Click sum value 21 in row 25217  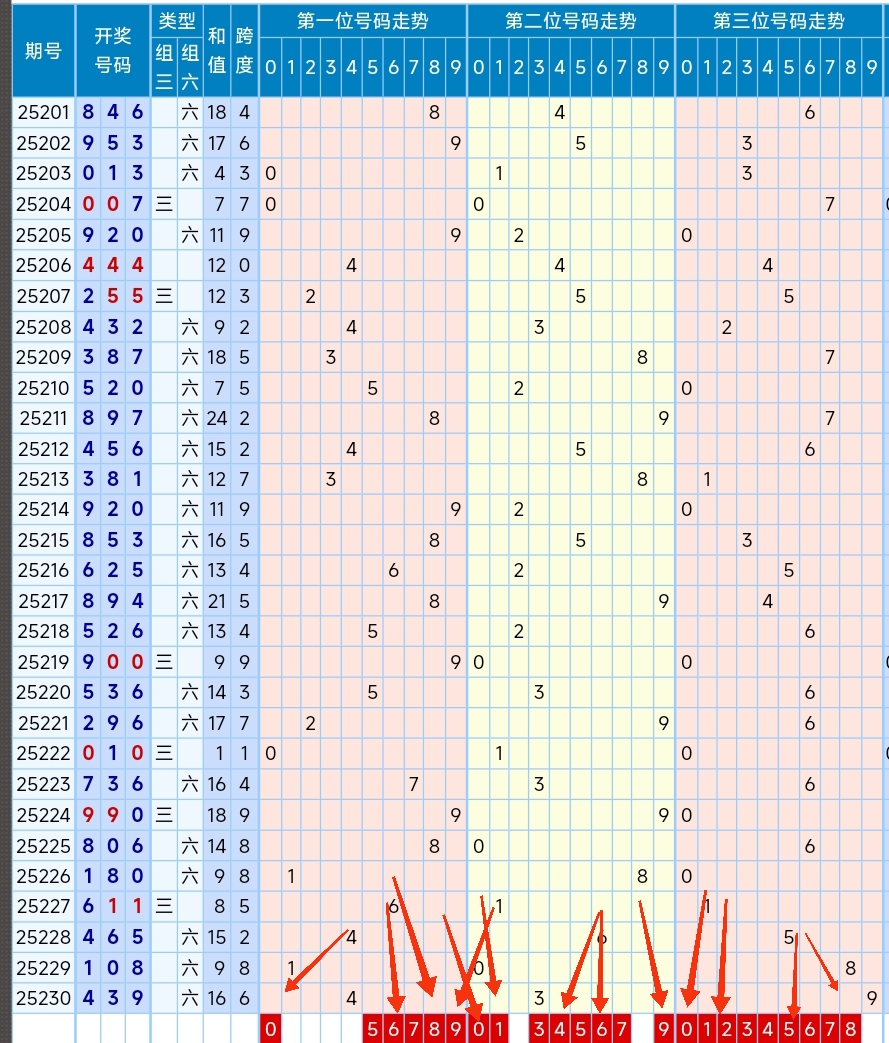click(x=216, y=601)
